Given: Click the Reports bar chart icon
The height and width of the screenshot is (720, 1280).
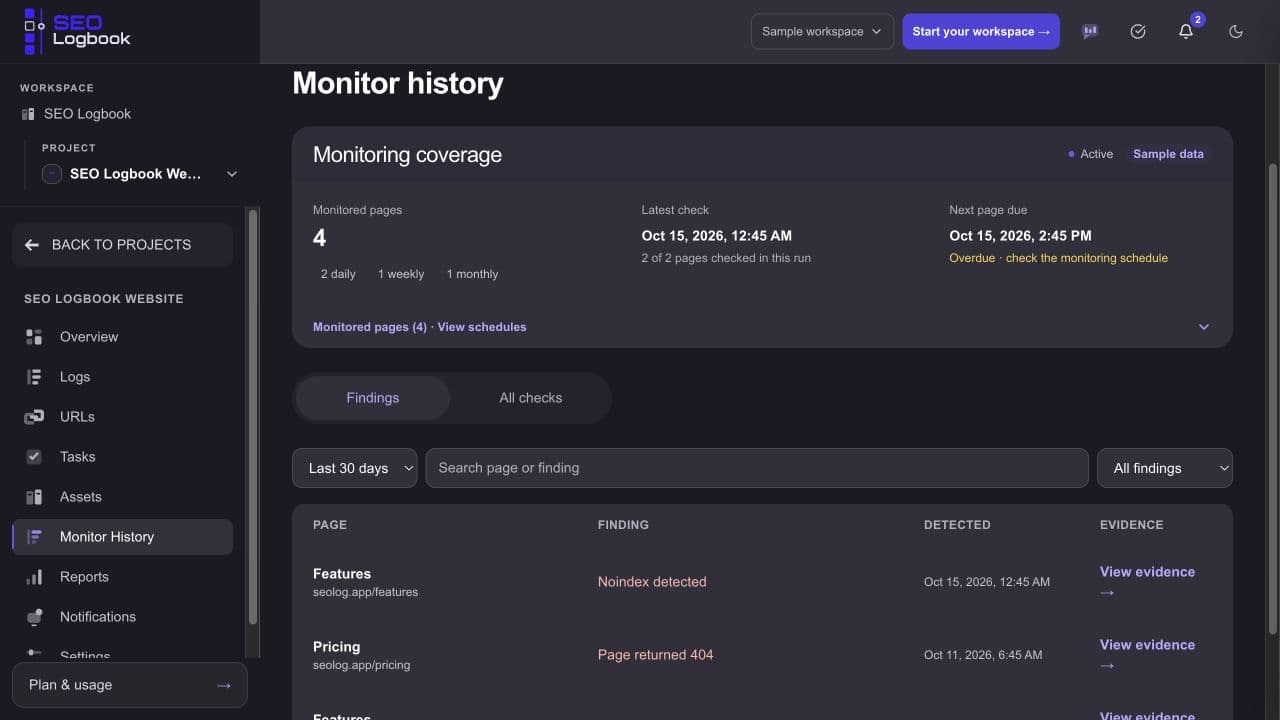Looking at the screenshot, I should pyautogui.click(x=34, y=577).
